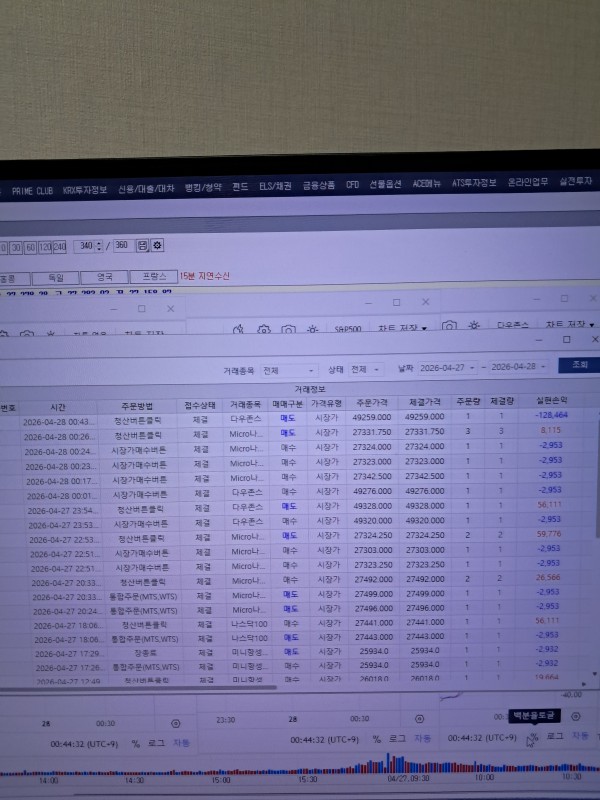600x800 pixels.
Task: Click the S&P500 symbol label in chart toolbar
Action: click(347, 329)
